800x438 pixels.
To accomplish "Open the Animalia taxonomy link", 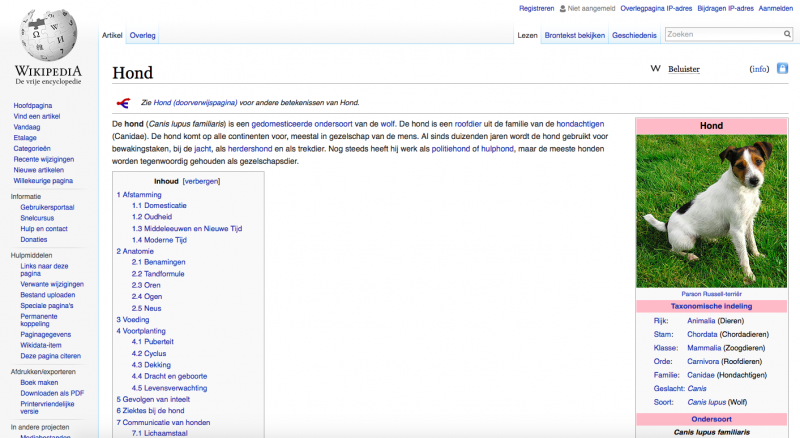I will (701, 321).
